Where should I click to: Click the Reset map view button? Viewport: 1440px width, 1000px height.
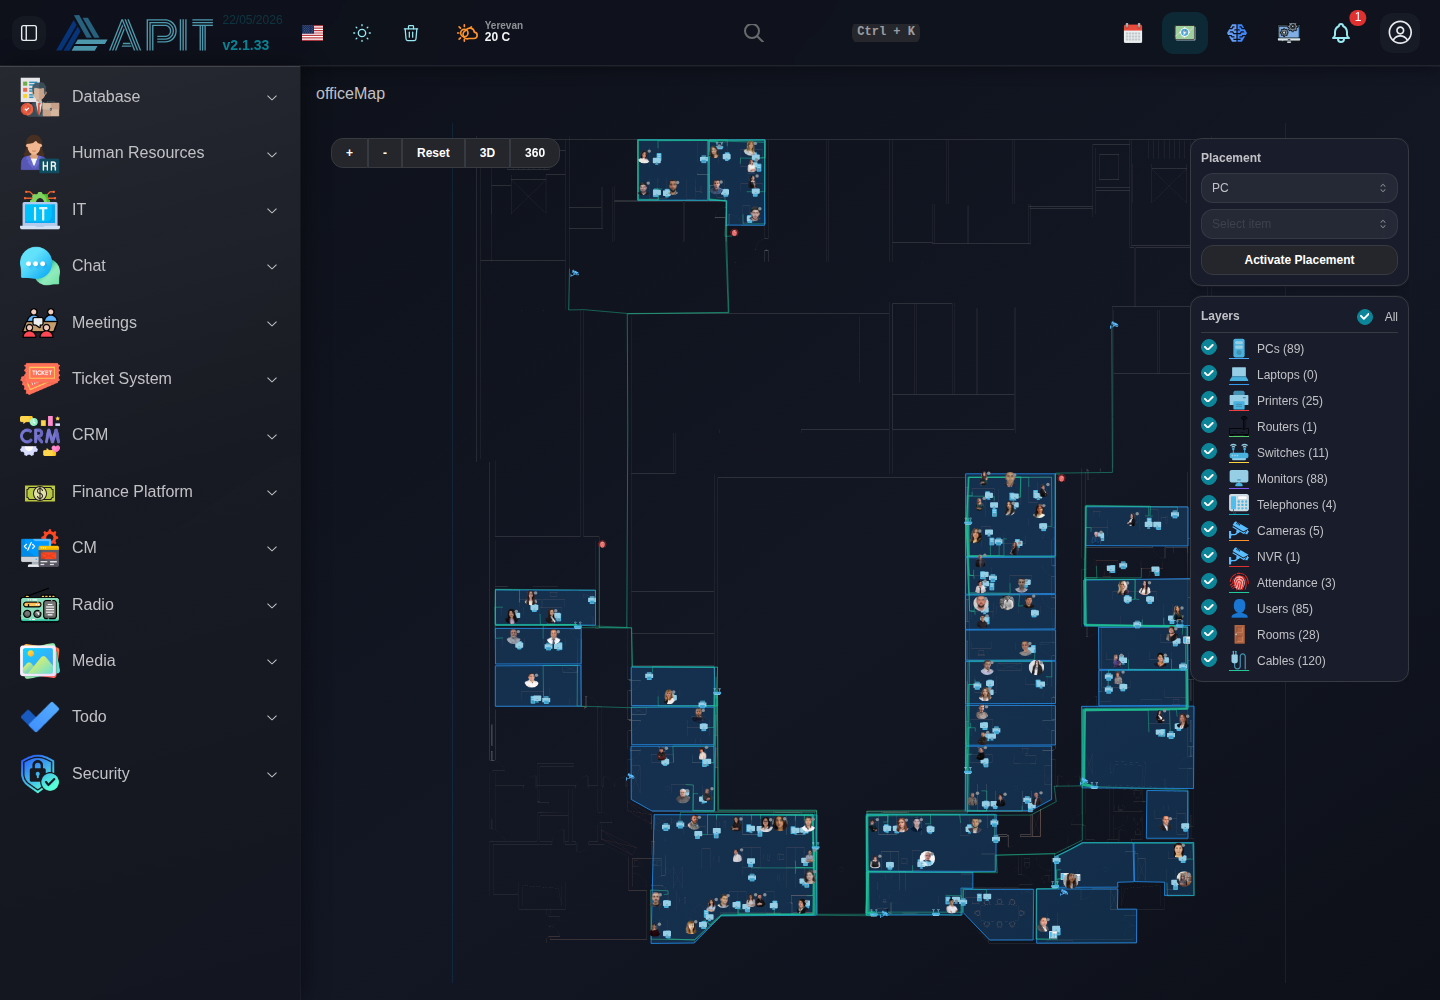pos(433,153)
